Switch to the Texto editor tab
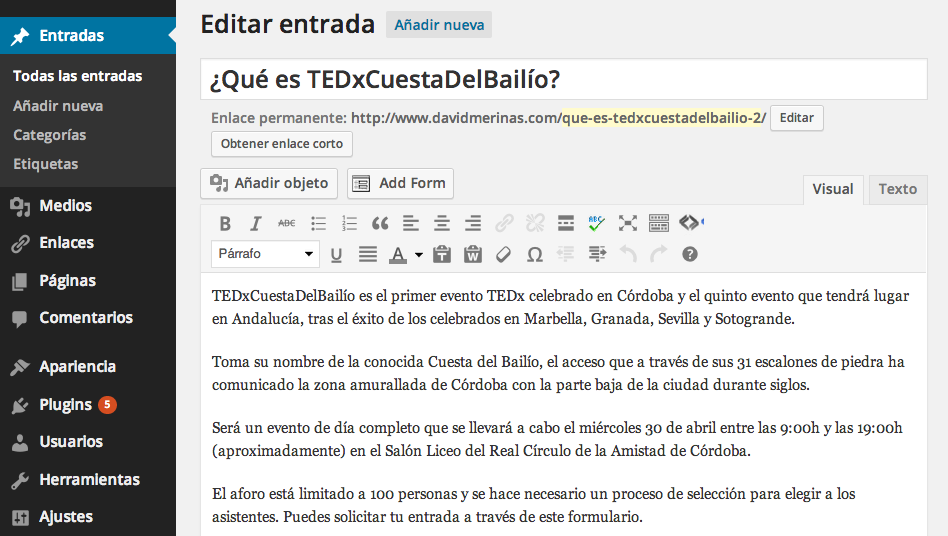This screenshot has height=536, width=948. point(898,189)
